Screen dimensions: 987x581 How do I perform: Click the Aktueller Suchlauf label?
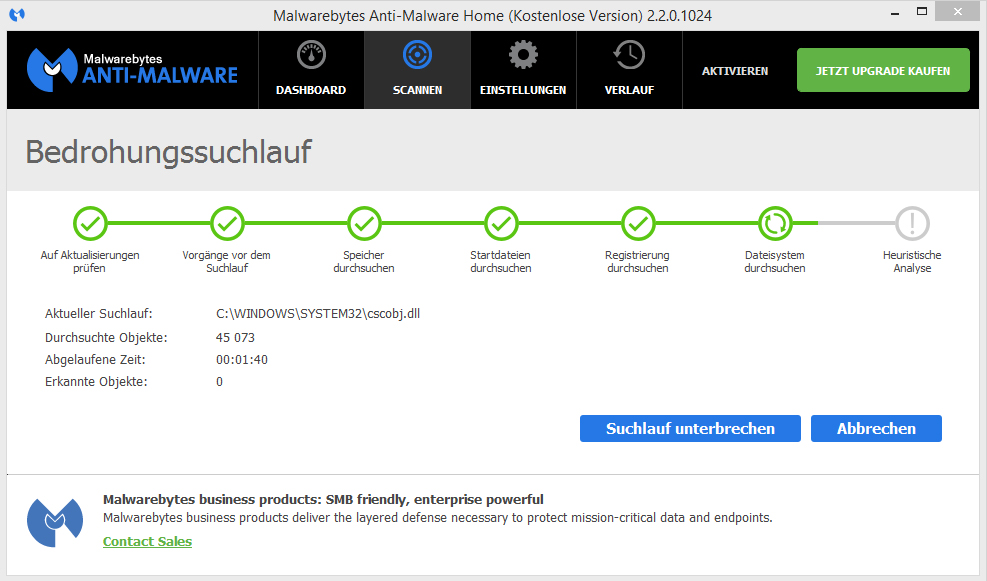click(x=99, y=313)
